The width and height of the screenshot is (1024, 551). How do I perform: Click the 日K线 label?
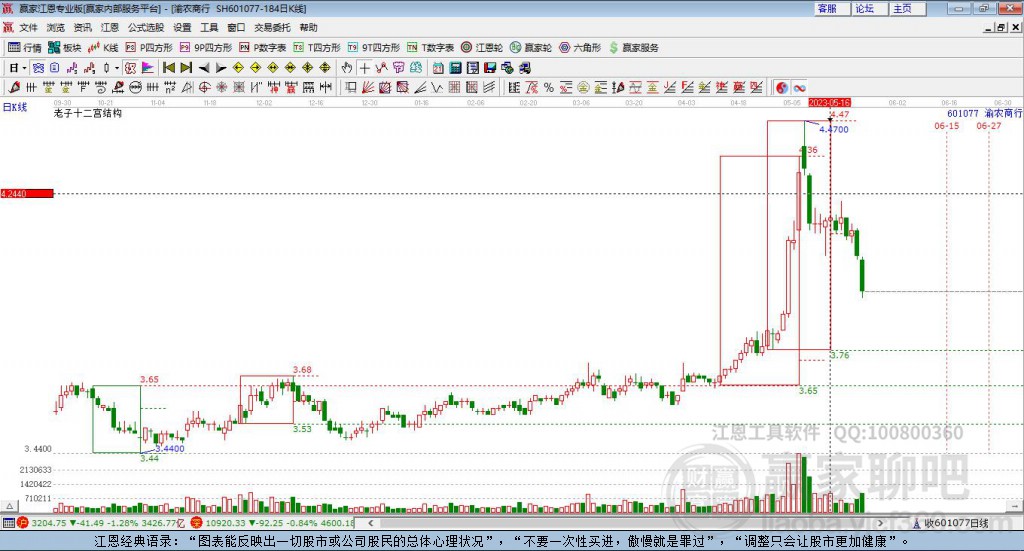coord(14,108)
